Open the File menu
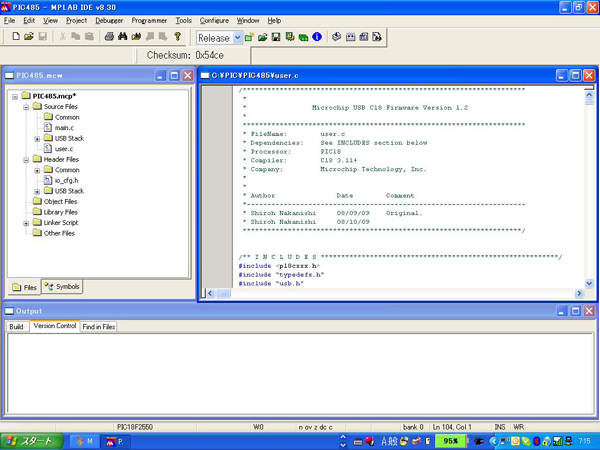This screenshot has width=600, height=450. 10,21
